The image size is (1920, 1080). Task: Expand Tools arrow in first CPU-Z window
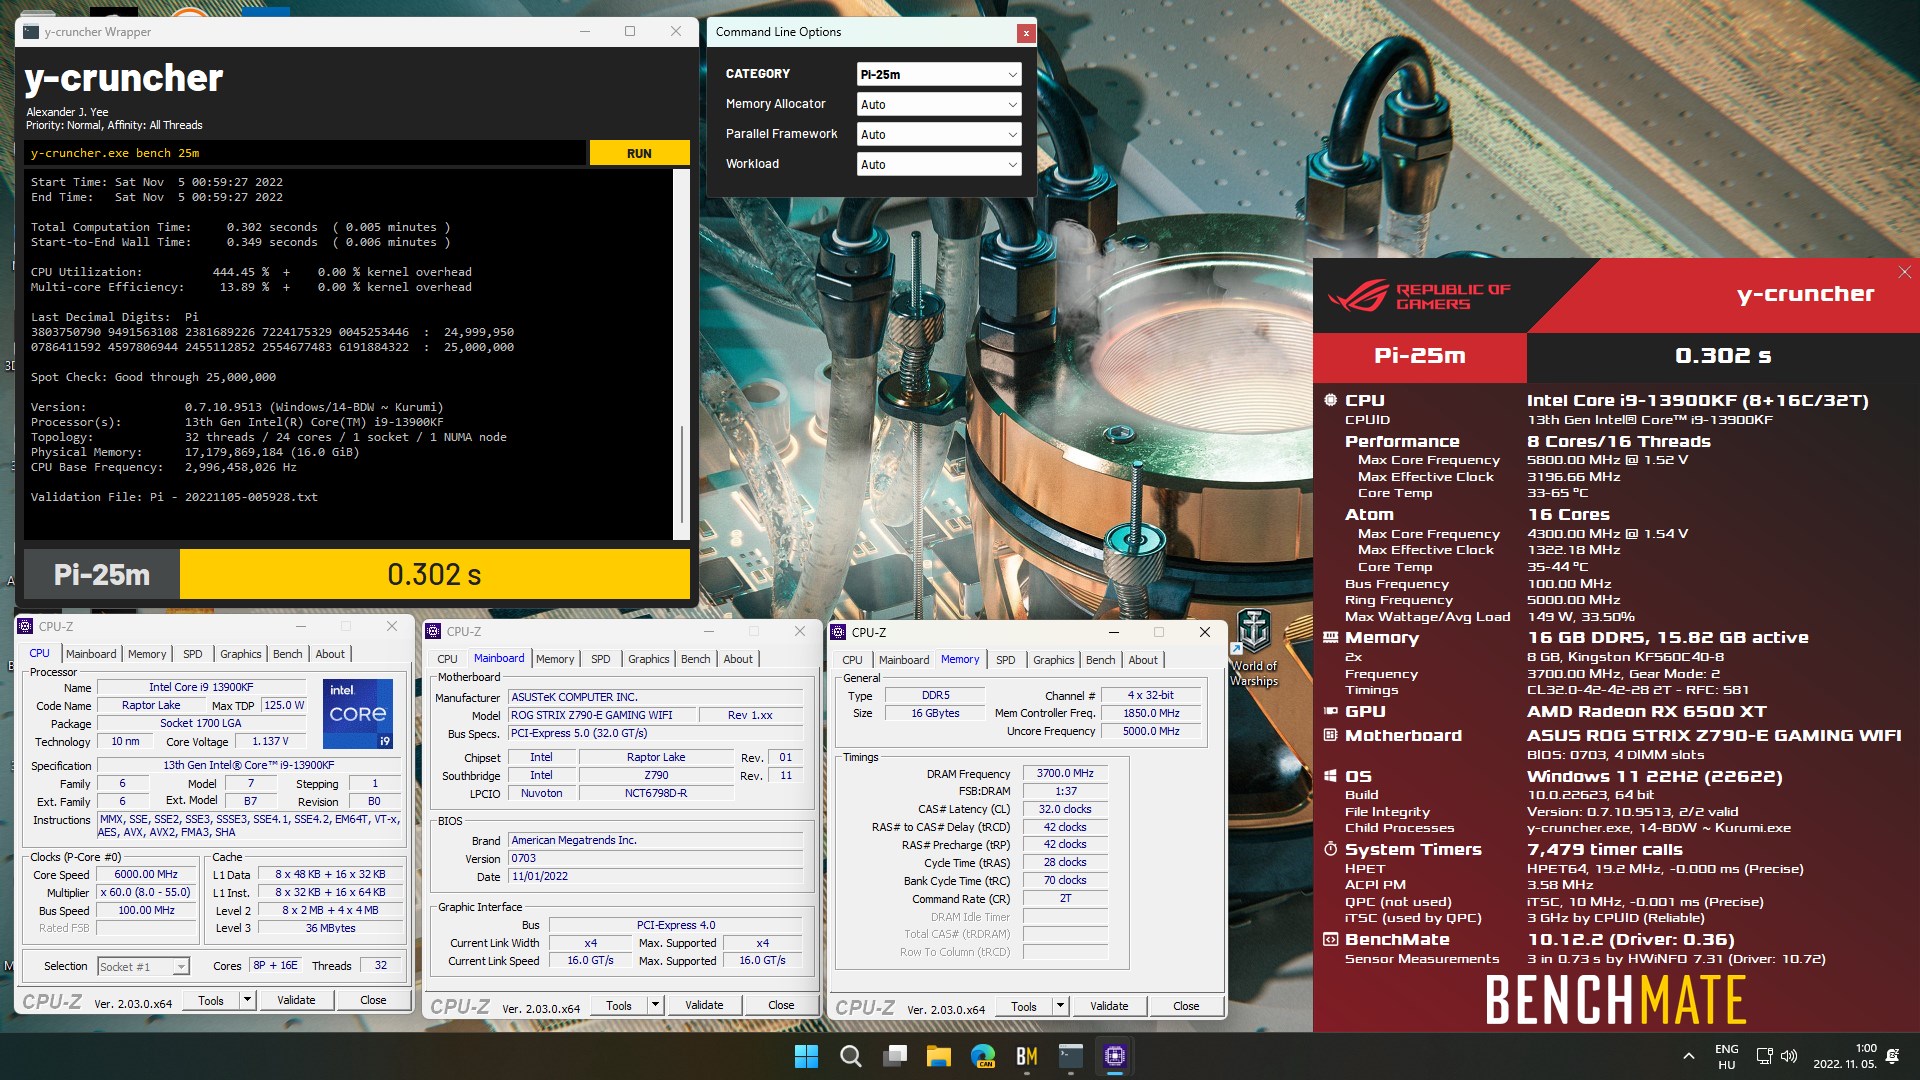pos(247,1000)
